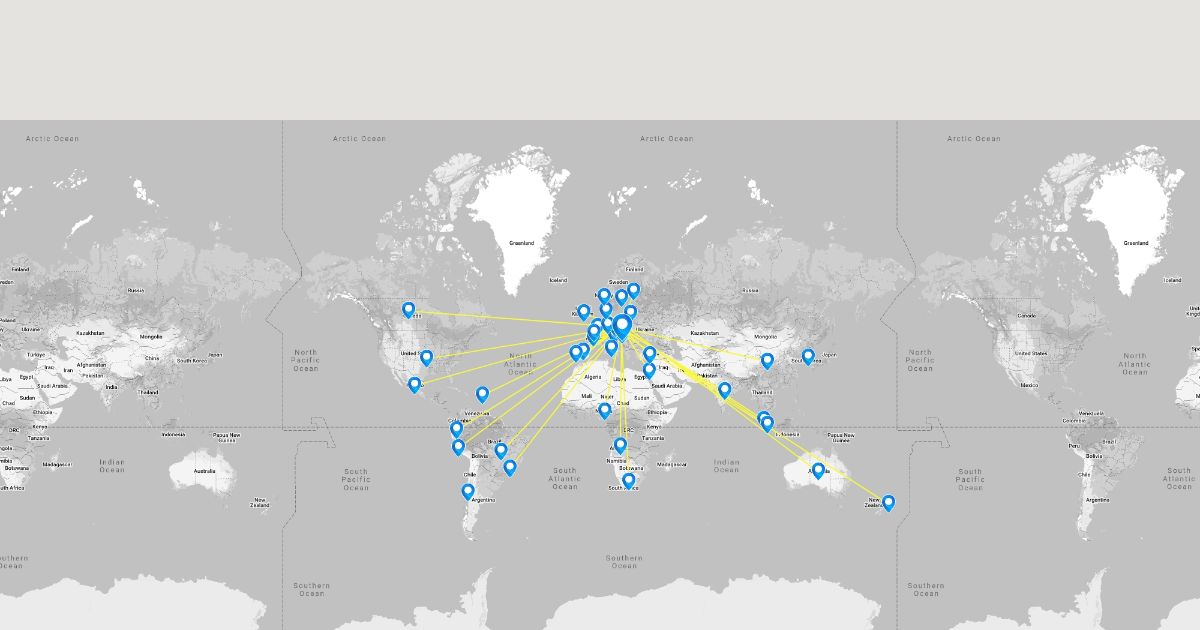Click the large hub pin near Ukraine
This screenshot has width=1200, height=630.
622,326
